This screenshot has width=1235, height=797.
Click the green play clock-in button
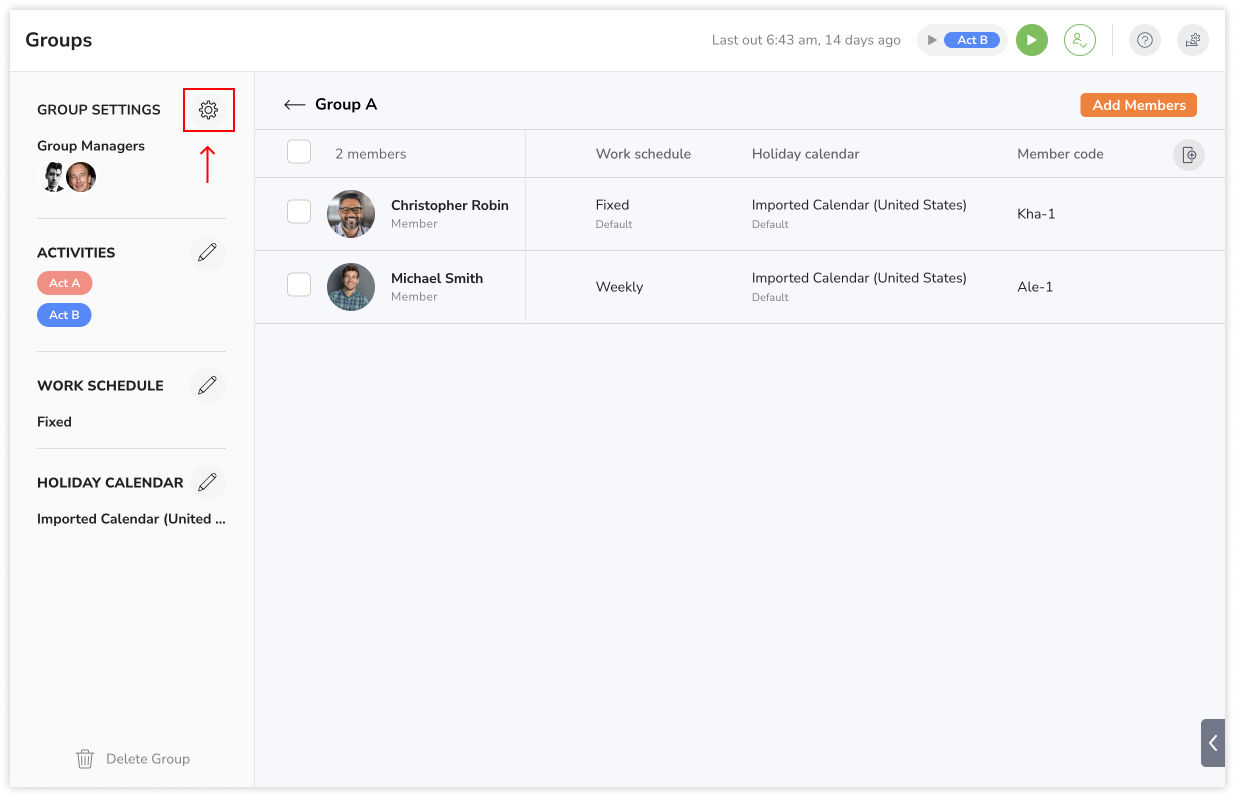(x=1031, y=40)
